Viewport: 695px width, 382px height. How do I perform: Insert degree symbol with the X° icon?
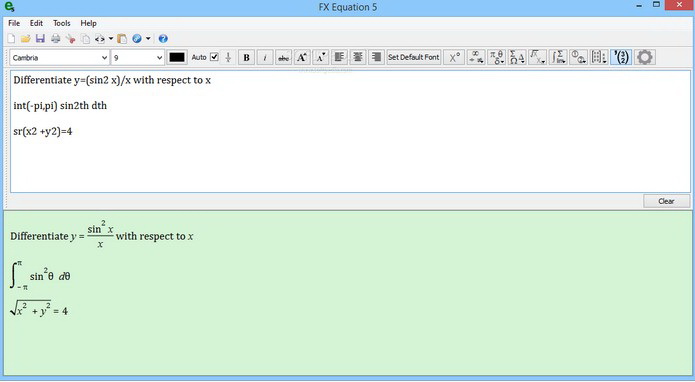pos(455,58)
